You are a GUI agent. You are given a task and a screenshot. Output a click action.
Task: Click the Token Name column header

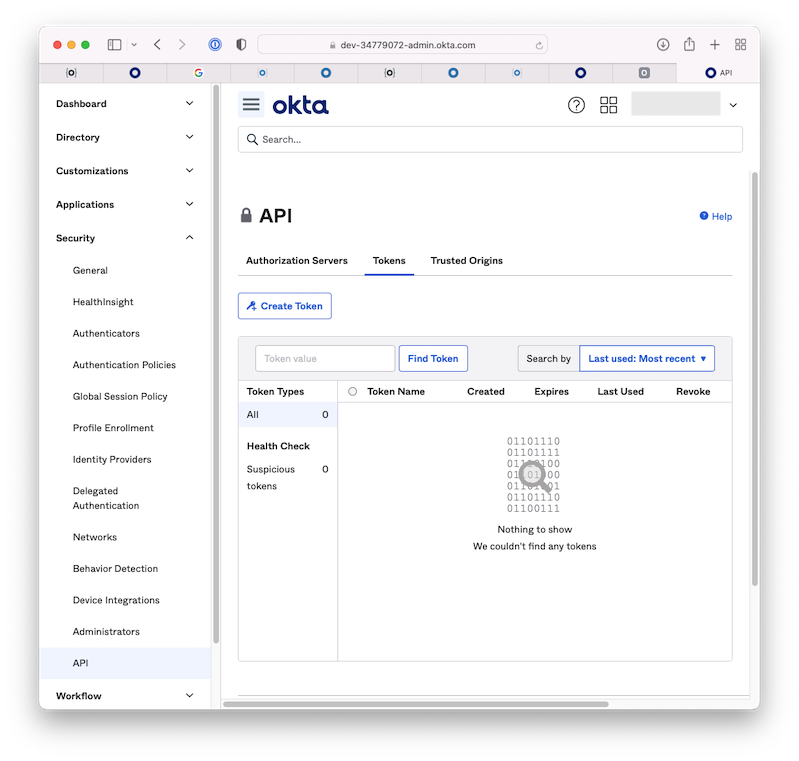click(396, 391)
